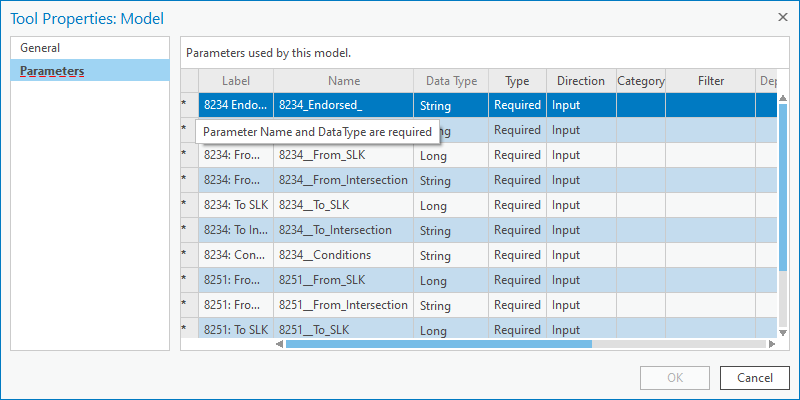
Task: Click the Label column header
Action: tap(235, 81)
